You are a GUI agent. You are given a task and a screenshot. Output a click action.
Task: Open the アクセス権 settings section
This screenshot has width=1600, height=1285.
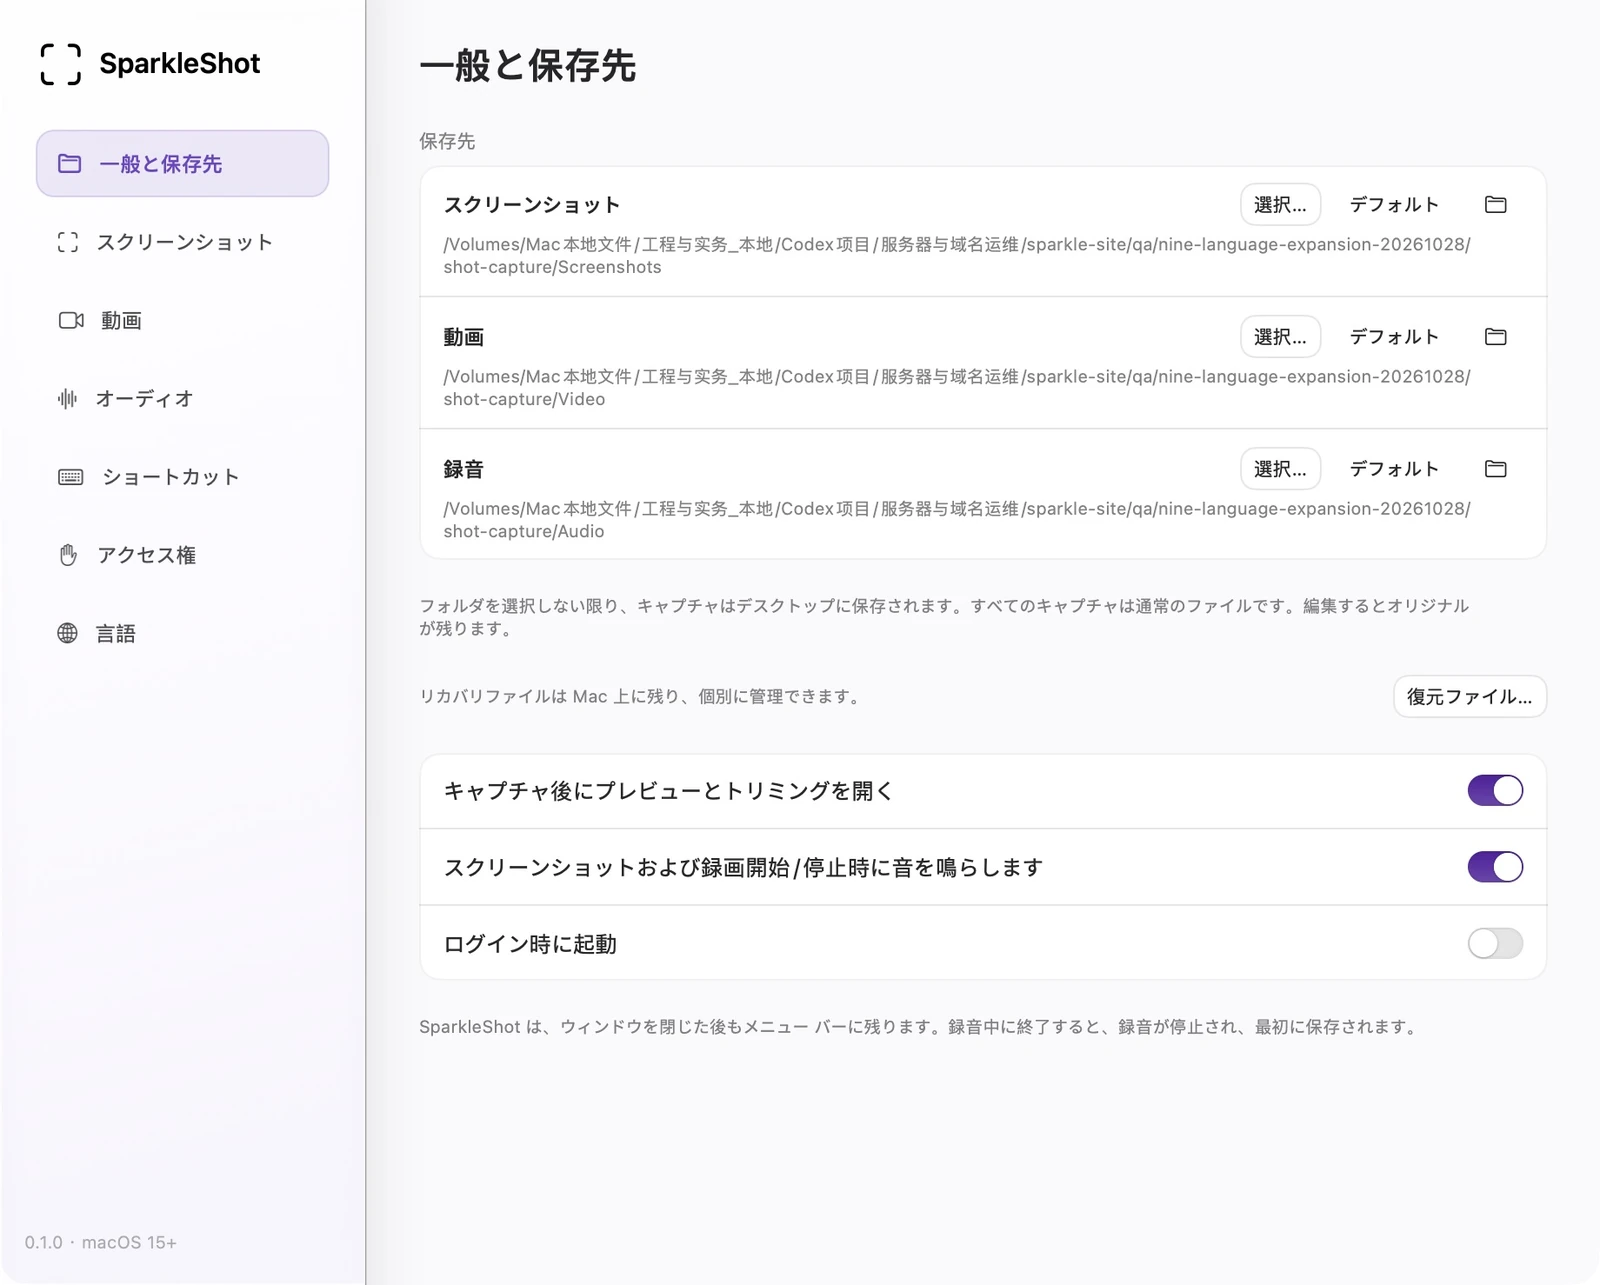(x=183, y=555)
